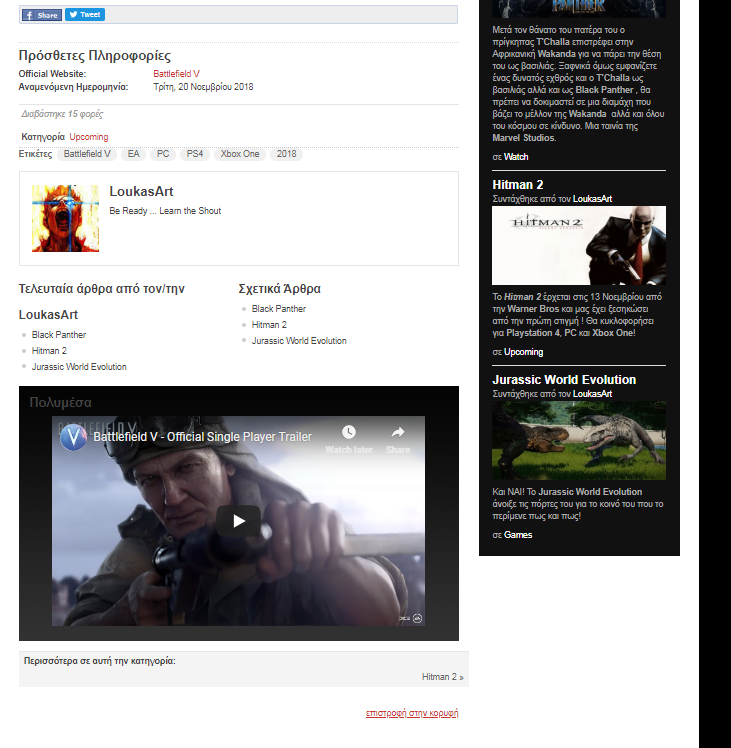Open LoukasArt author link under Jurassic World
The image size is (731, 748).
[x=592, y=394]
